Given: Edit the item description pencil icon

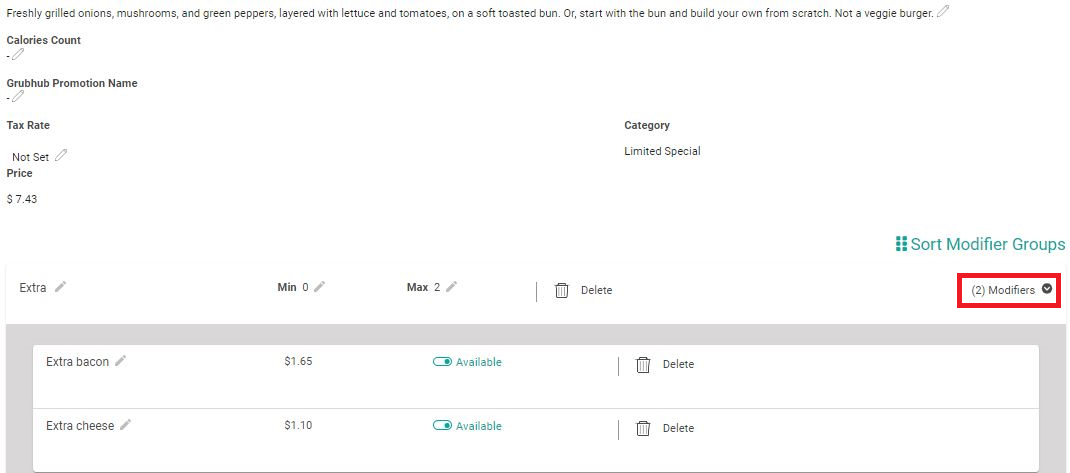Looking at the screenshot, I should point(943,12).
